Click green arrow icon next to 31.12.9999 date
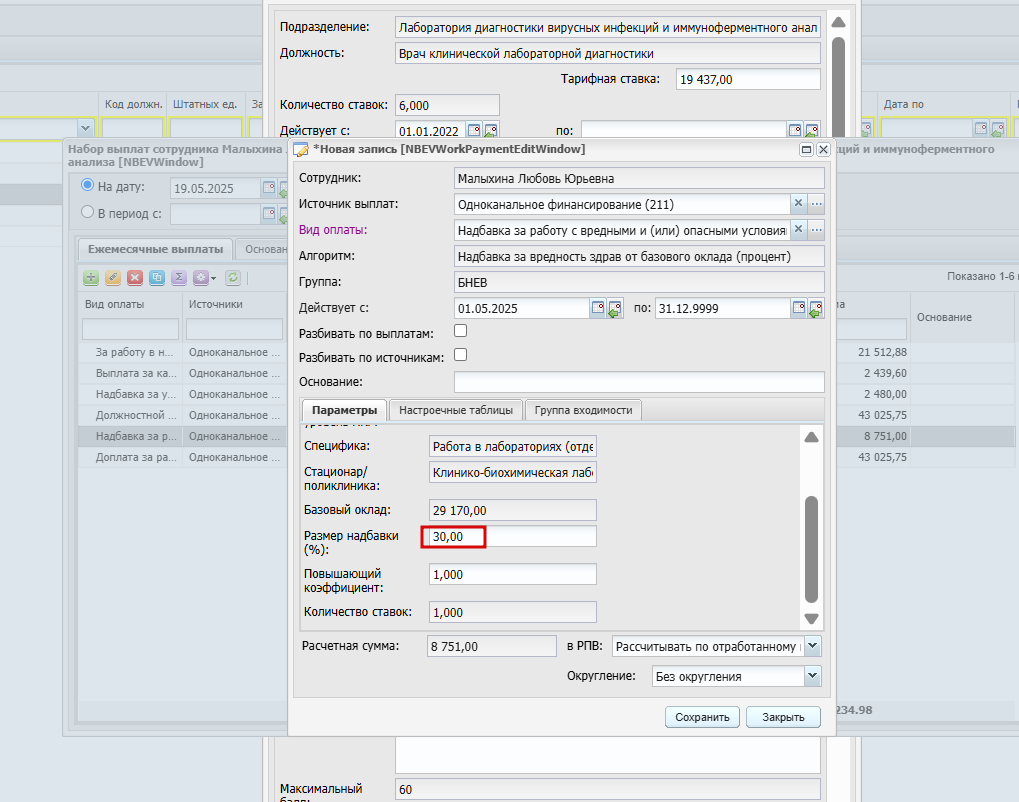 (816, 308)
